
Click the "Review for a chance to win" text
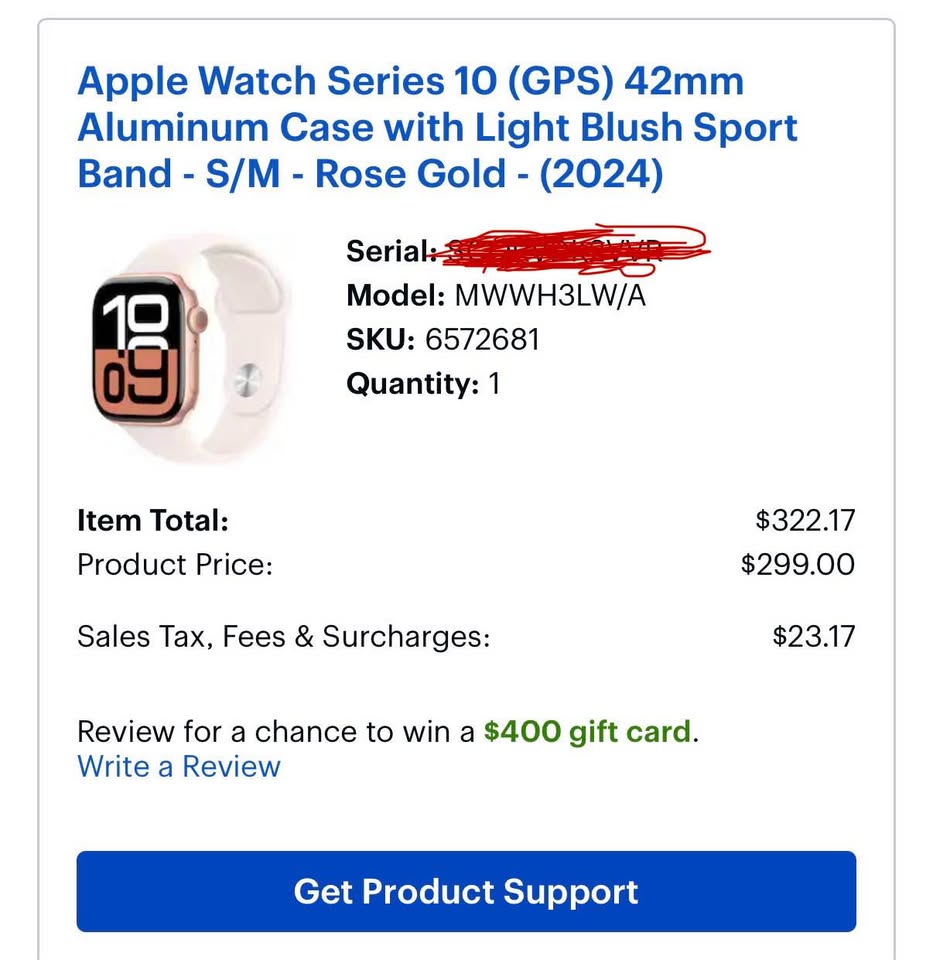(276, 732)
